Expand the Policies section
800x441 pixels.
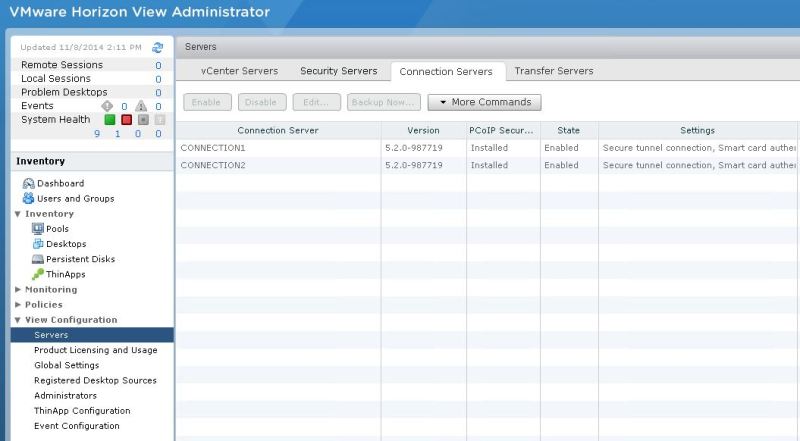[18, 305]
